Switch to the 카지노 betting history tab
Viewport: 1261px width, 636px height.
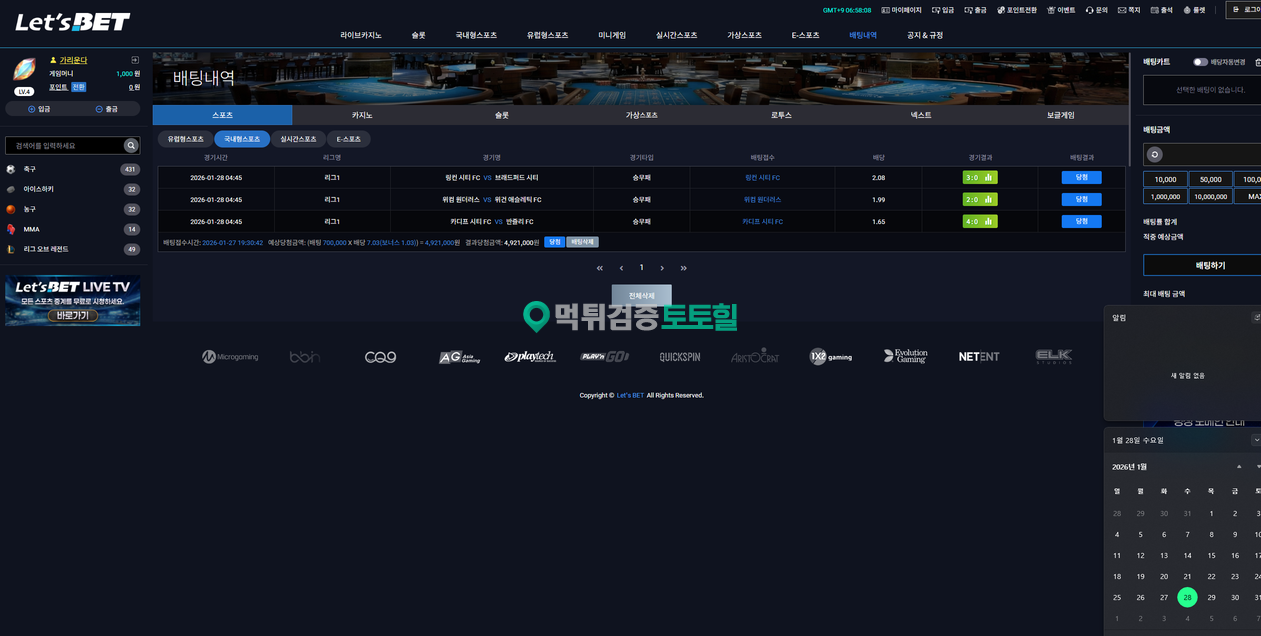pyautogui.click(x=362, y=115)
